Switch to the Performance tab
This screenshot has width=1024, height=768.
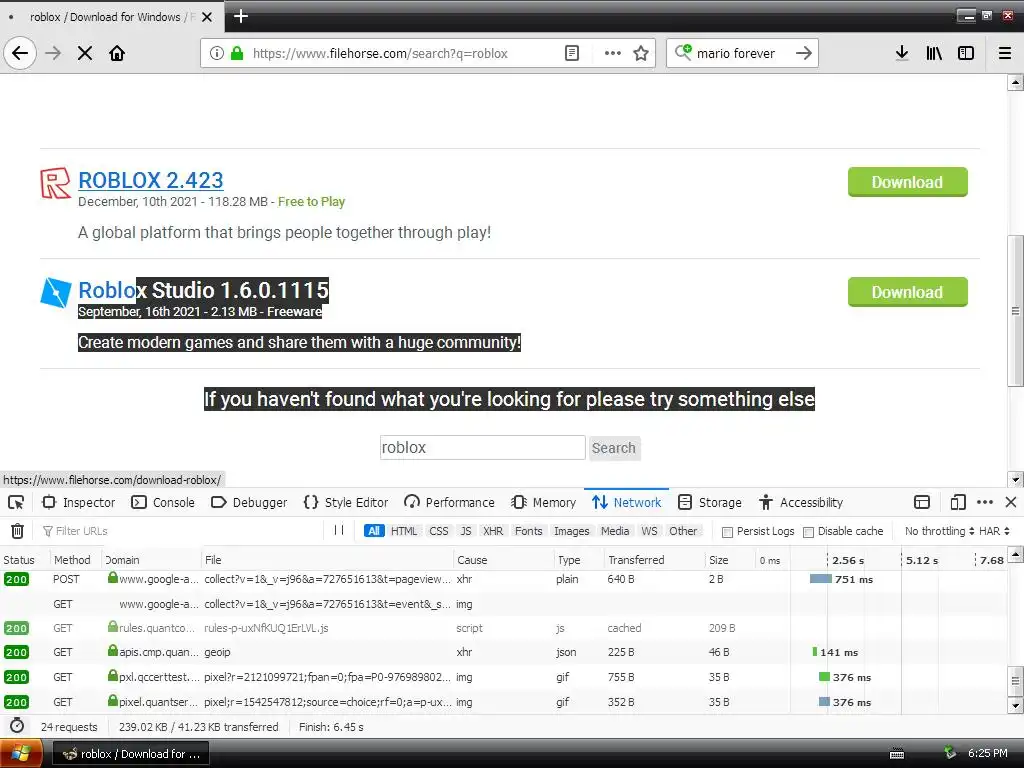pyautogui.click(x=449, y=502)
